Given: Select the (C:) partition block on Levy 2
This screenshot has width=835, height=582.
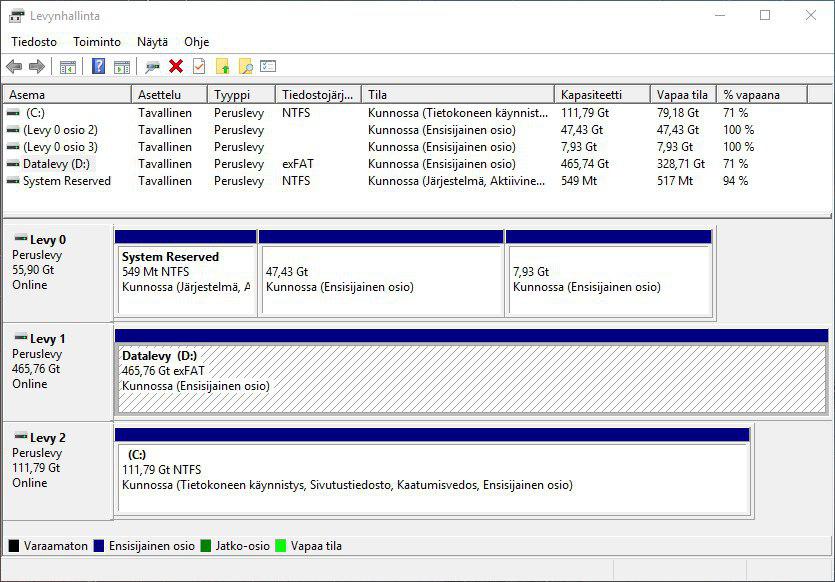Looking at the screenshot, I should coord(432,477).
